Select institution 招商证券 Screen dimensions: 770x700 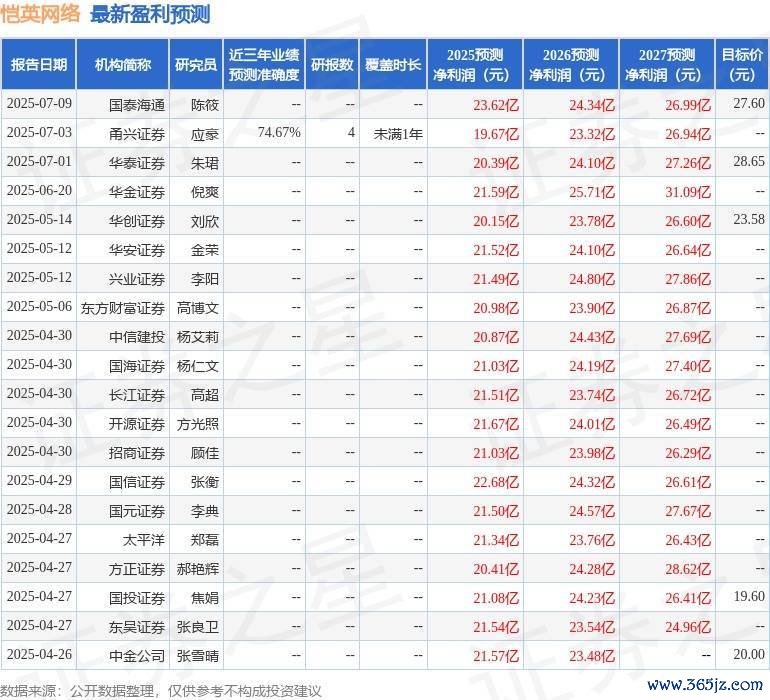pos(137,452)
